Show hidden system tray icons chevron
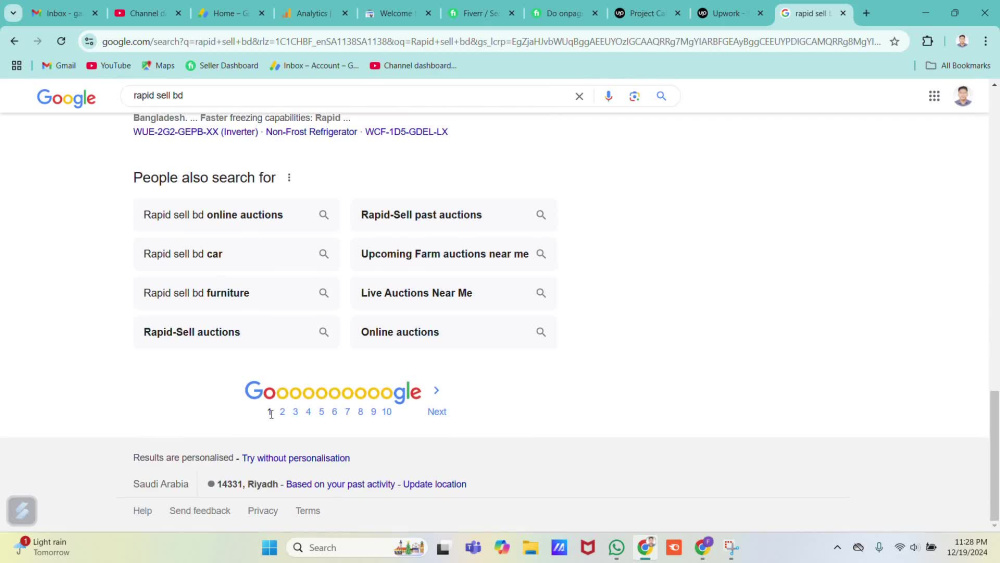The height and width of the screenshot is (563, 1000). pyautogui.click(x=837, y=548)
